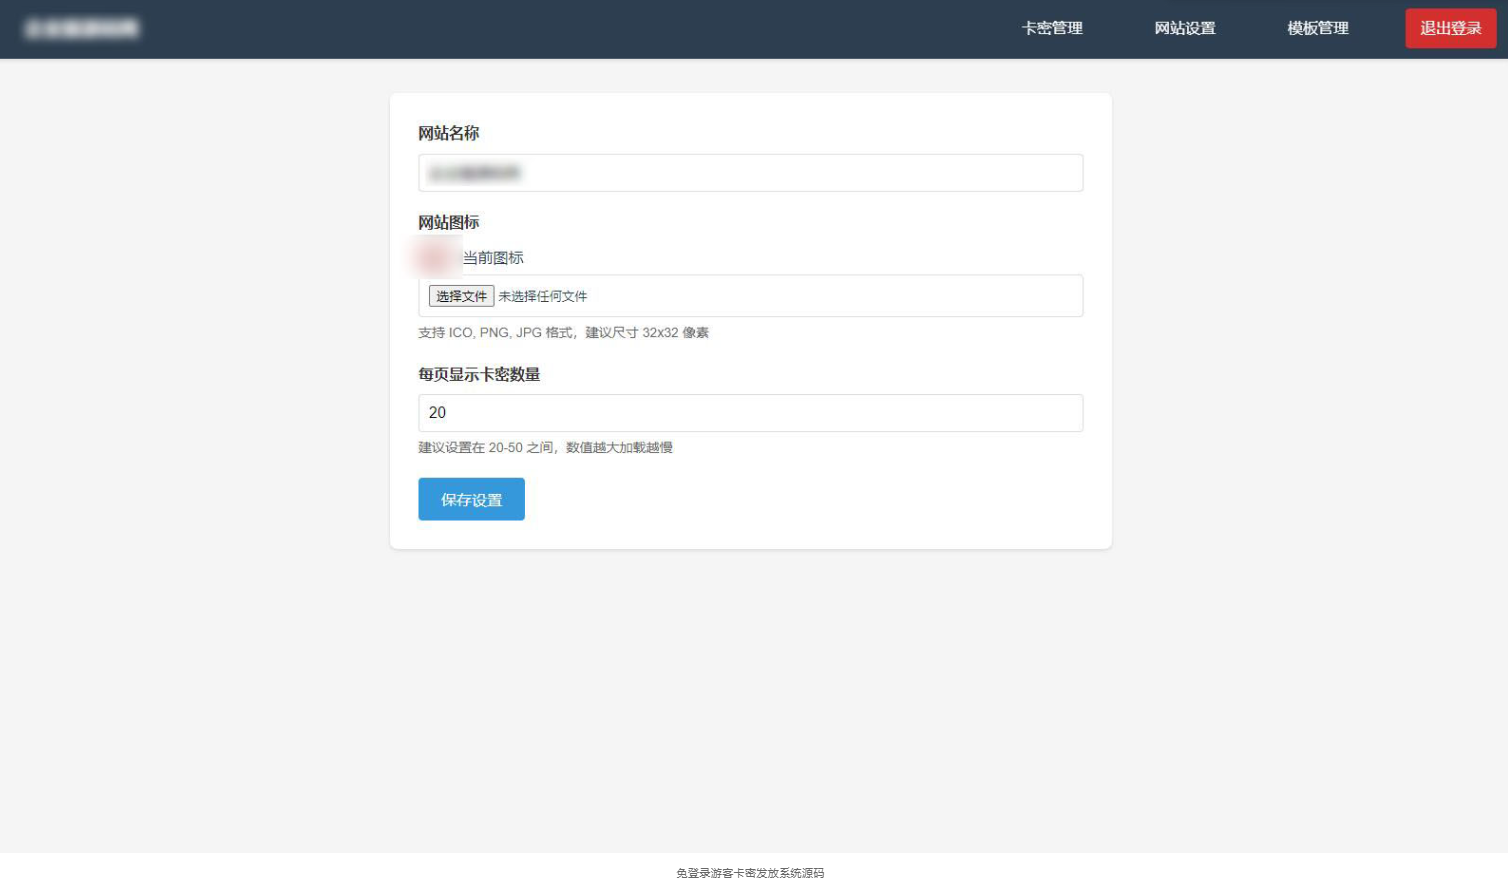
Task: Click the 每页显示卡密数量 number field
Action: pos(750,412)
